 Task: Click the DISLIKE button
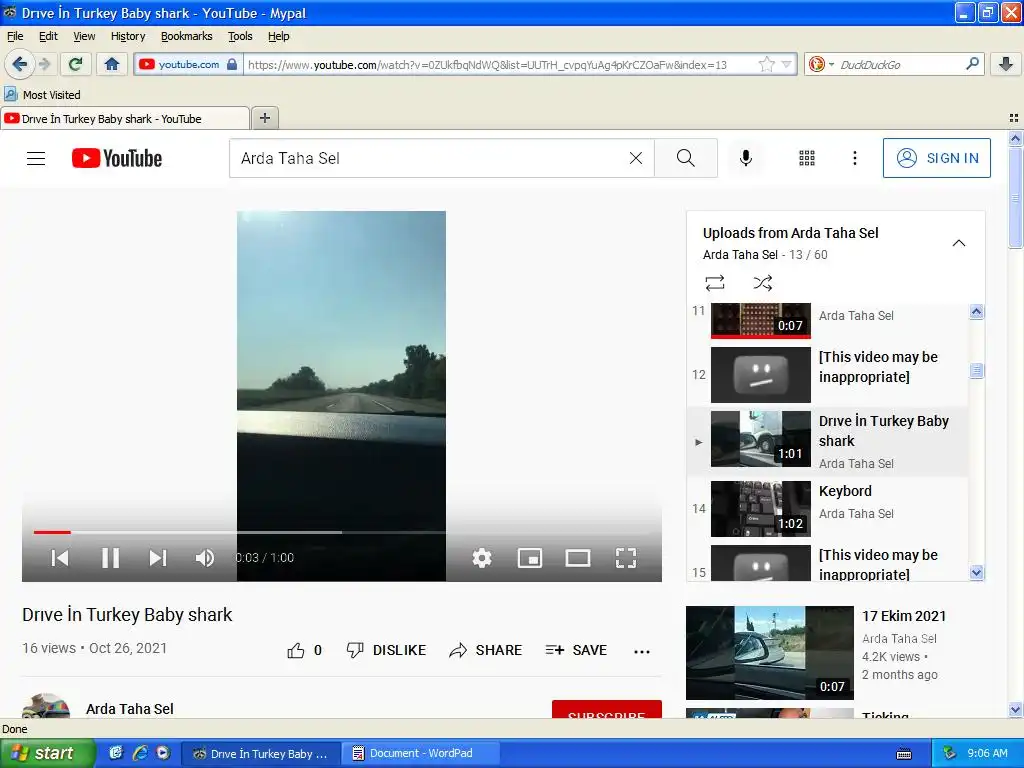click(x=387, y=650)
